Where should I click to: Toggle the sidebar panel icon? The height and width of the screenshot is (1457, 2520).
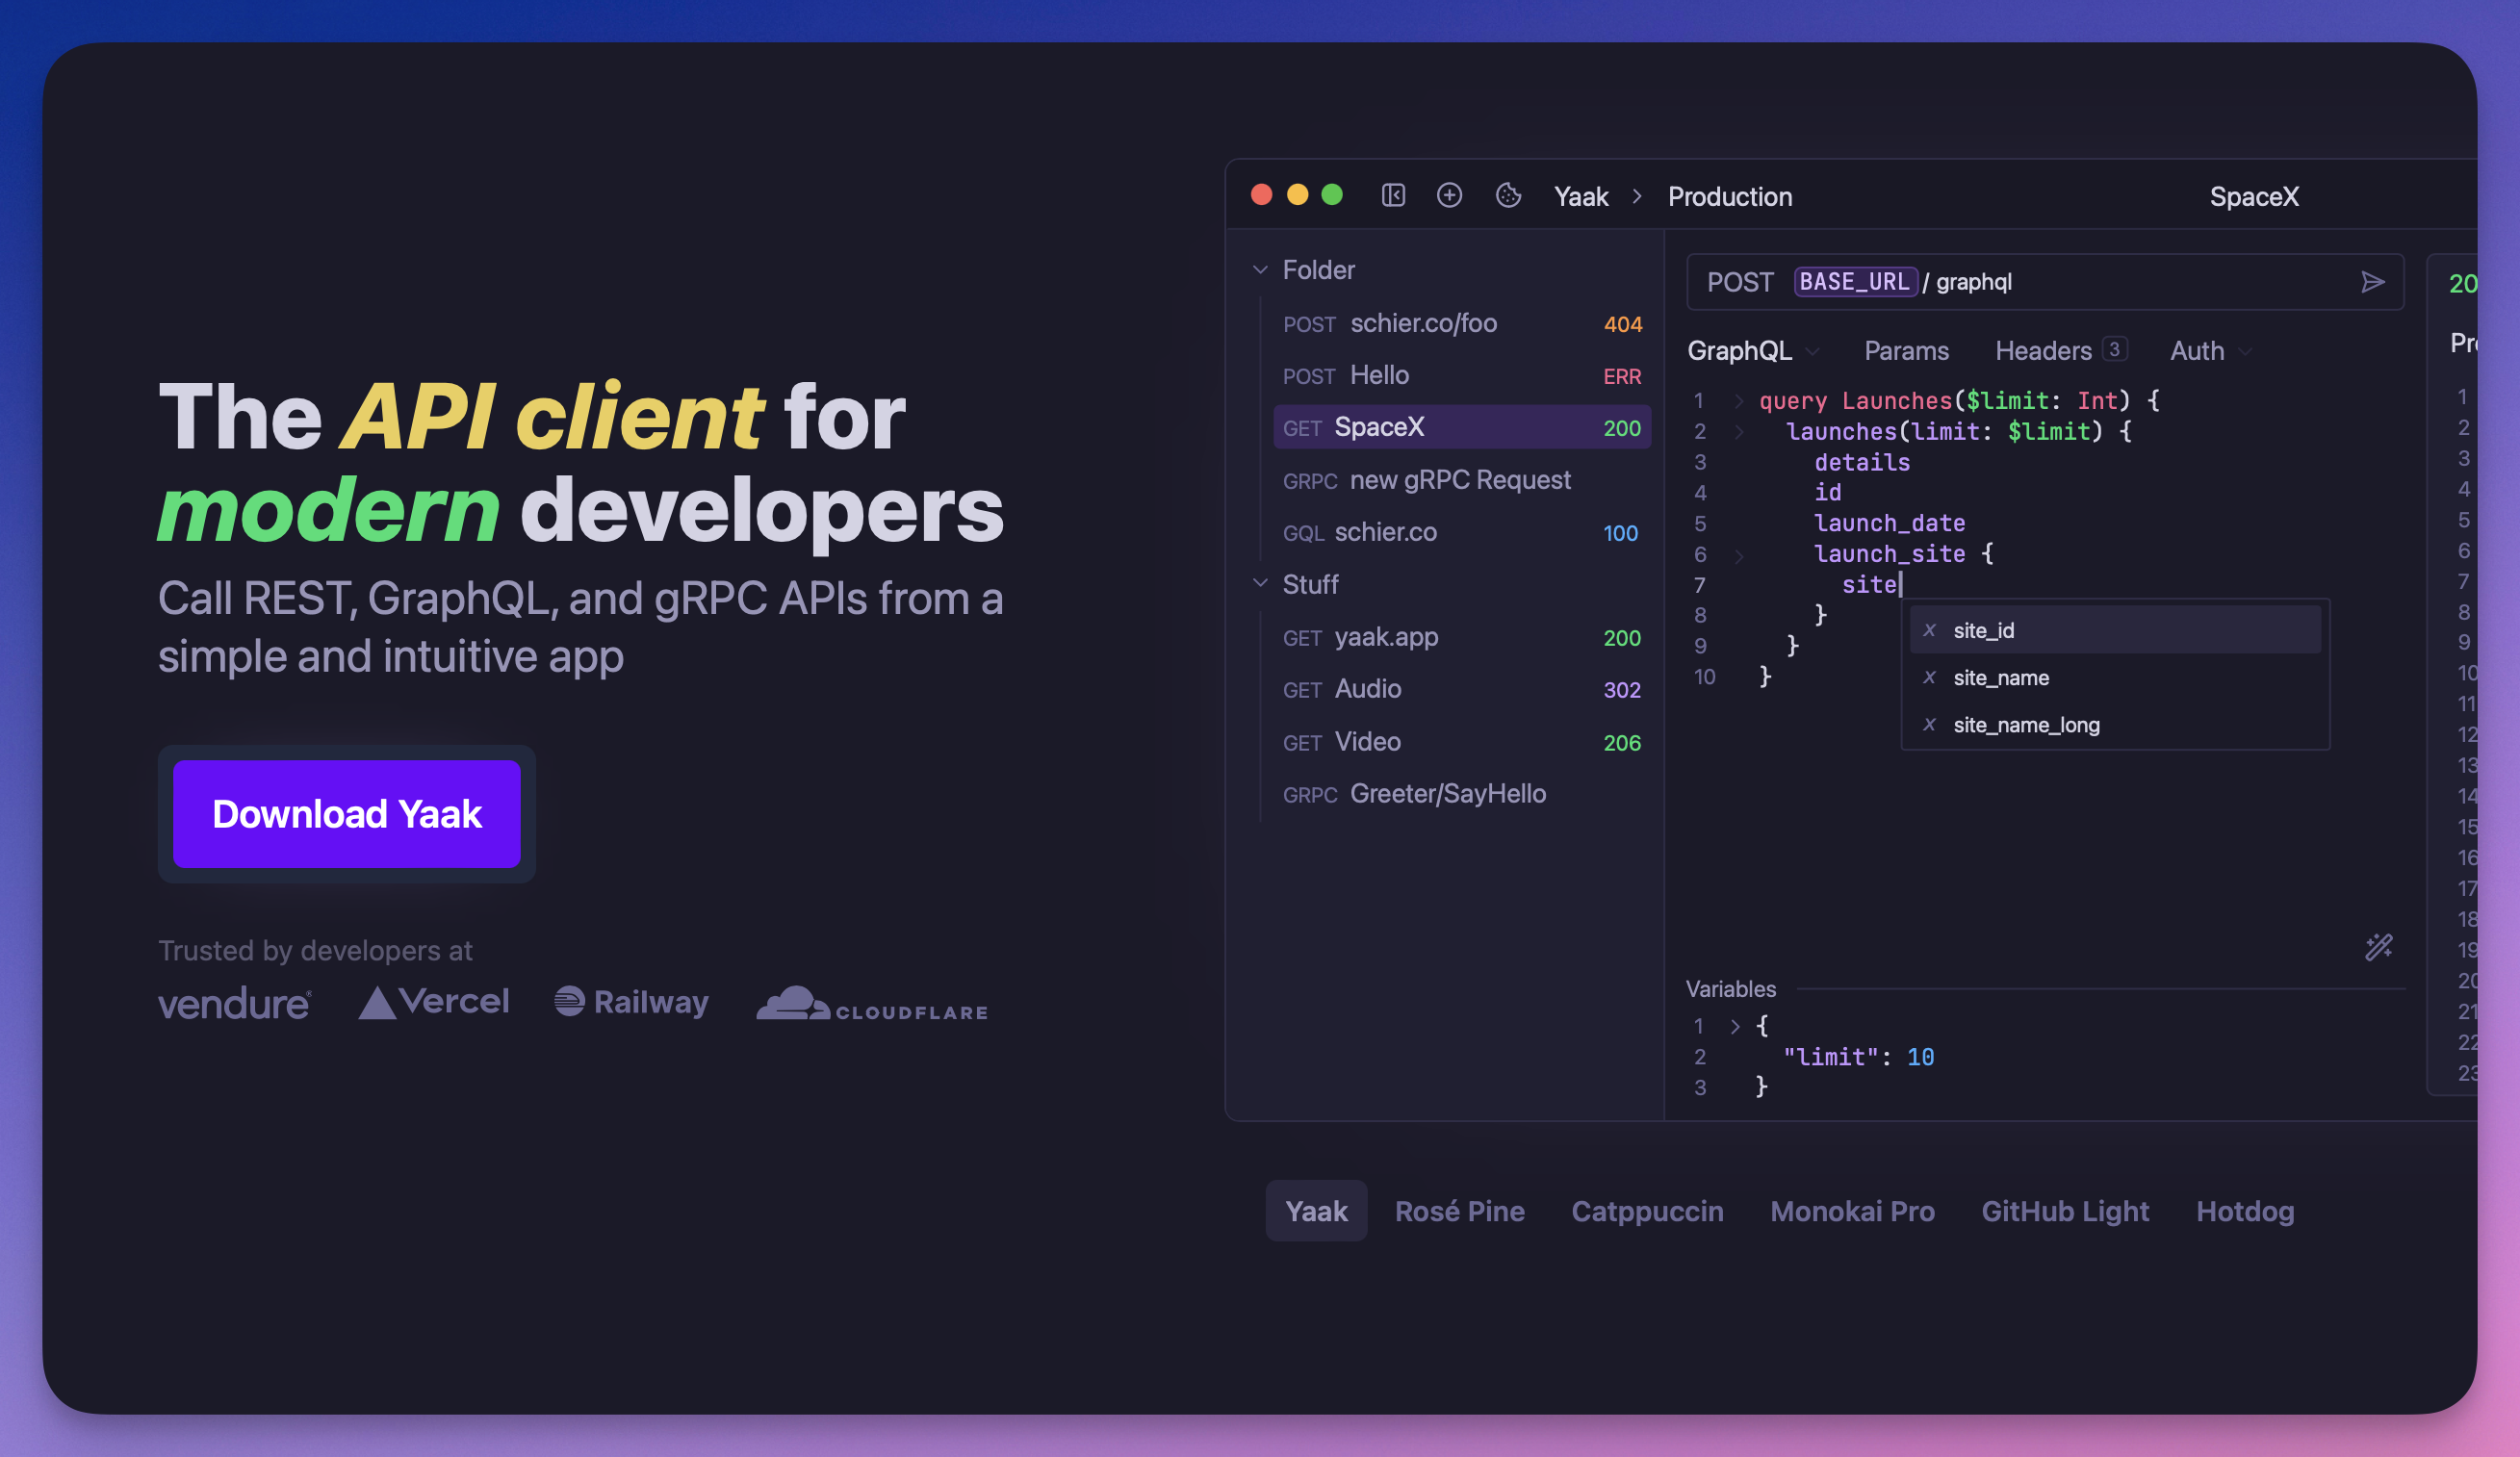coord(1393,195)
